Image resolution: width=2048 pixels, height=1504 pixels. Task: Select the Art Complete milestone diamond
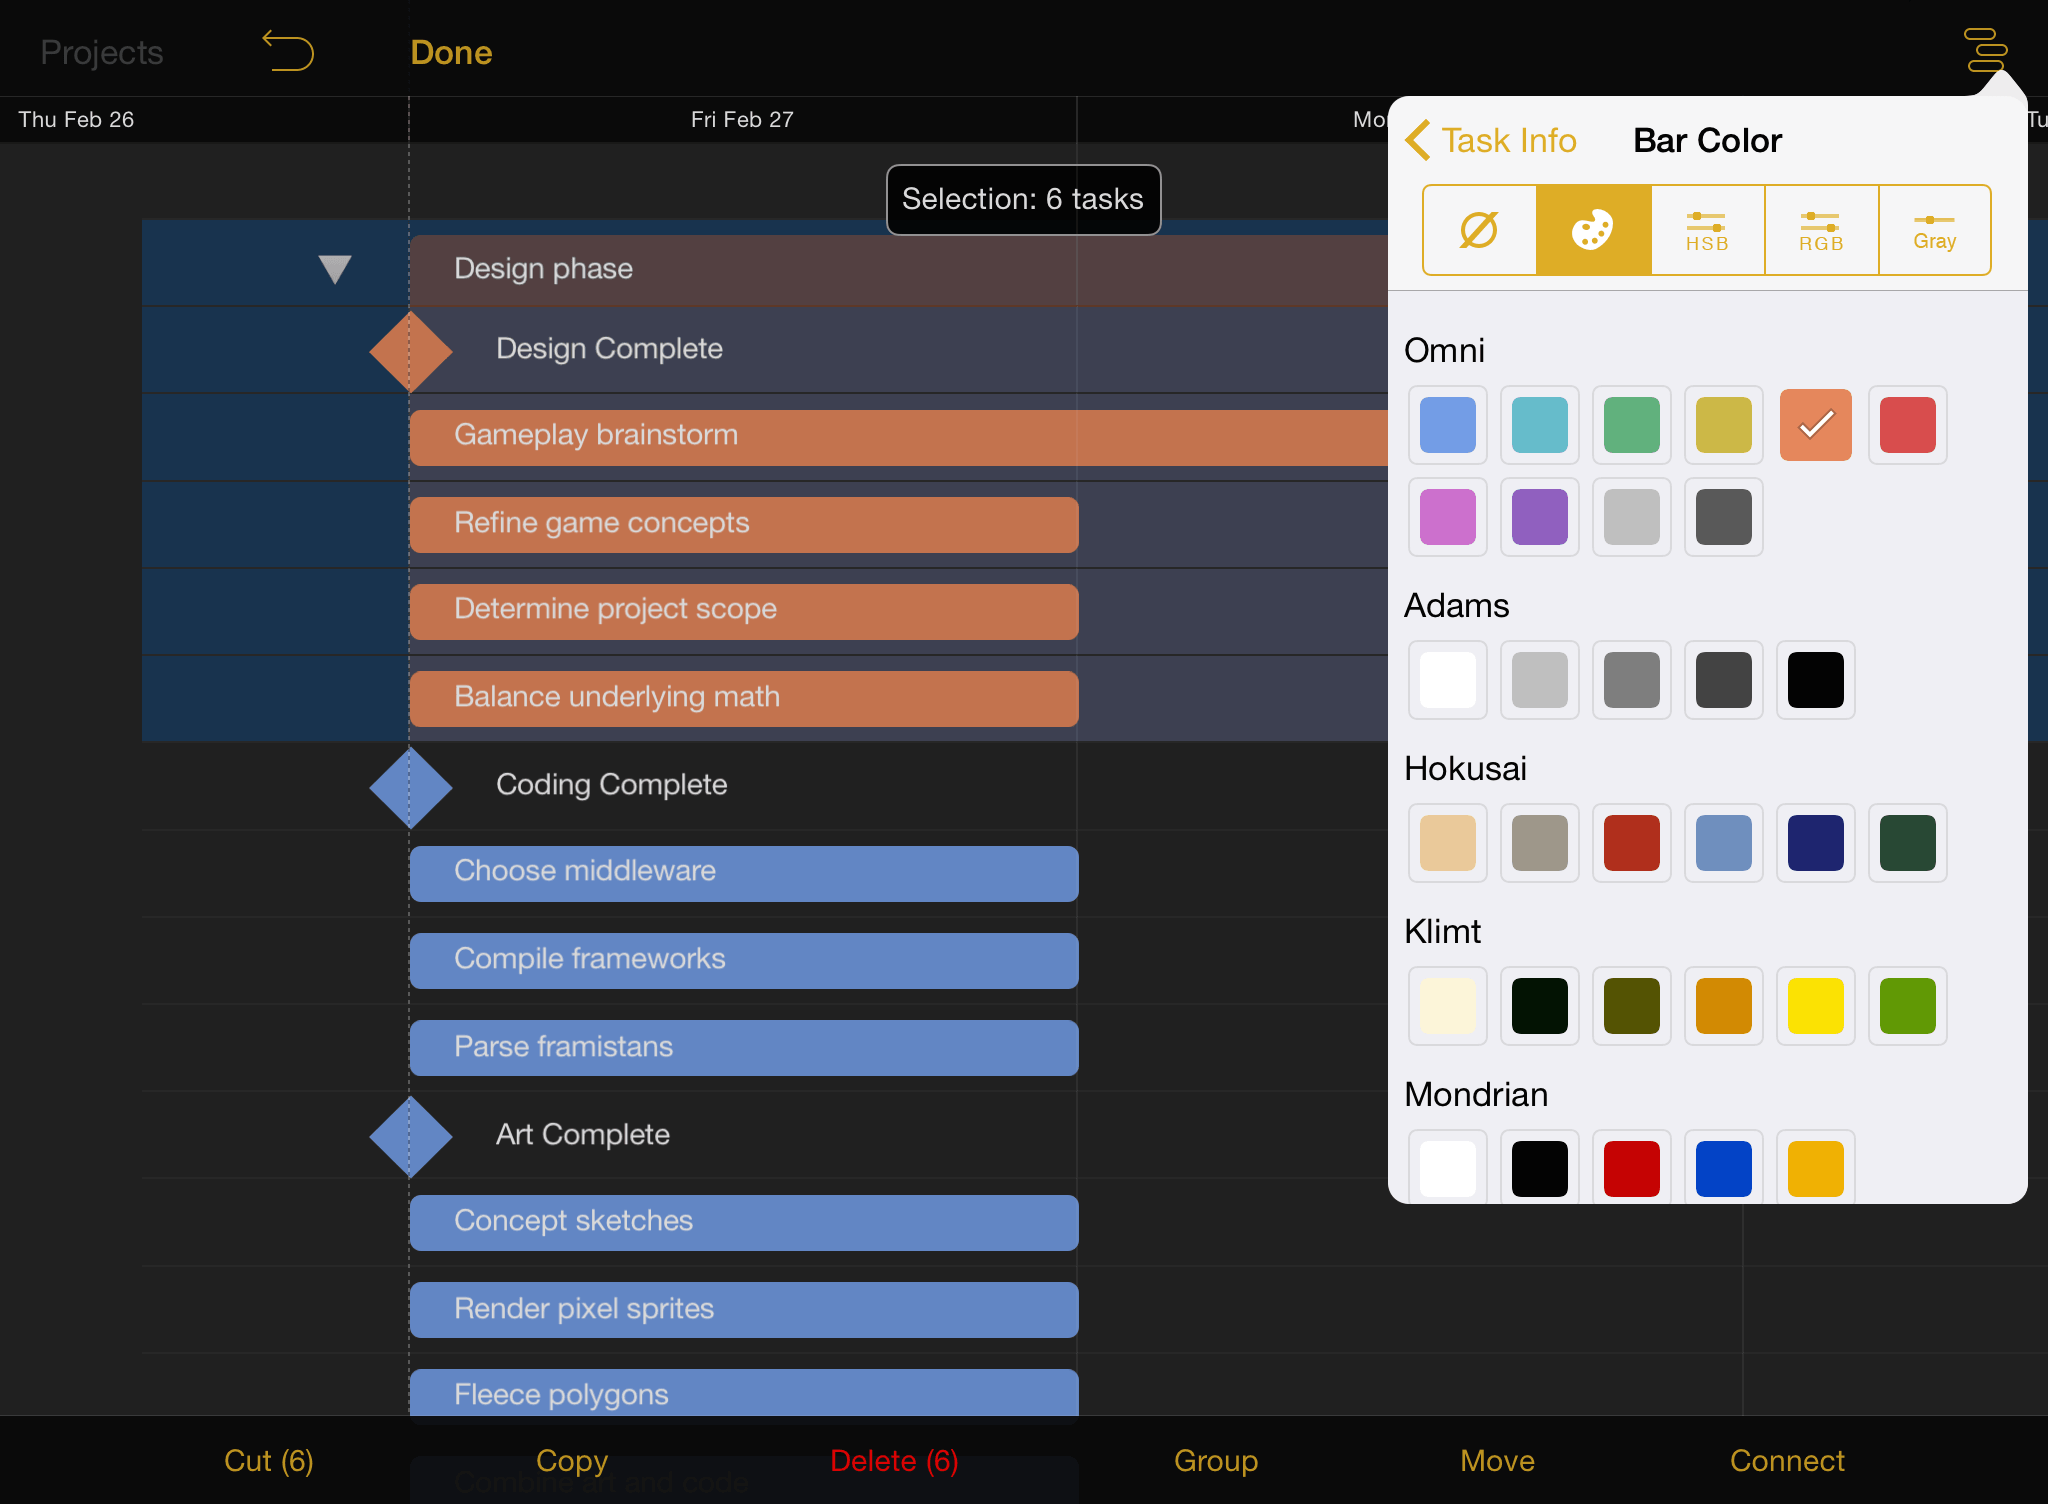click(x=410, y=1137)
